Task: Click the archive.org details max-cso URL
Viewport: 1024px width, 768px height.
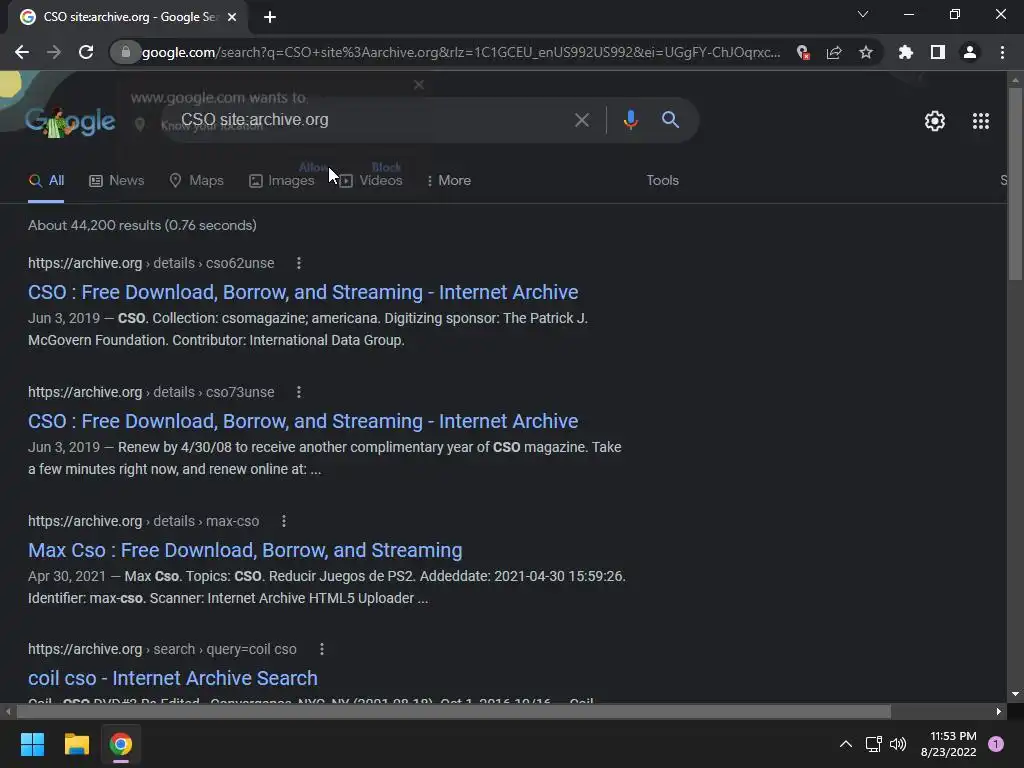Action: coord(144,521)
